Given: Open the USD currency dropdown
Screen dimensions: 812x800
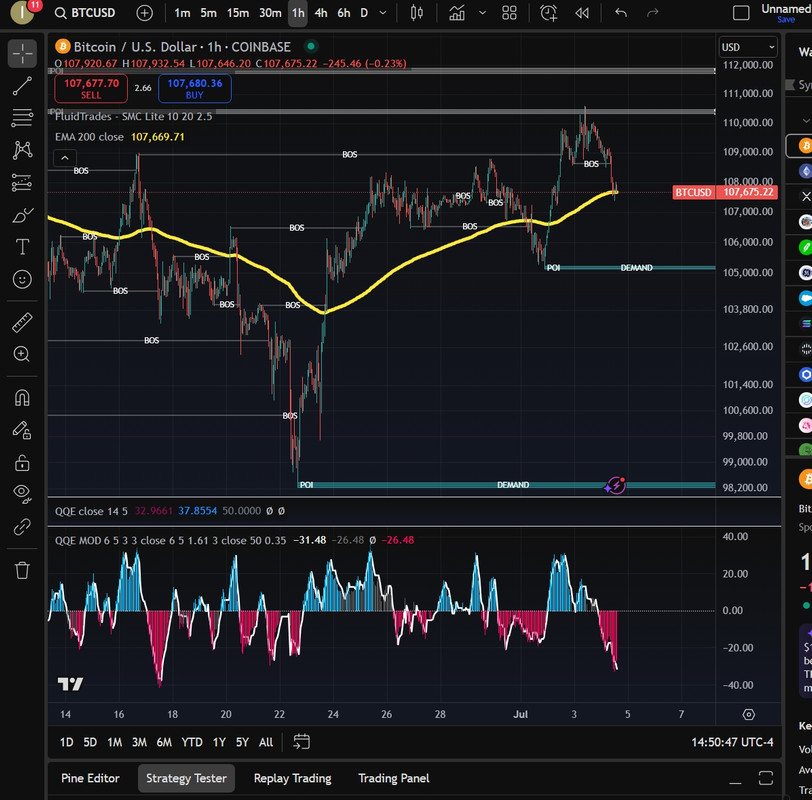Looking at the screenshot, I should tap(748, 47).
